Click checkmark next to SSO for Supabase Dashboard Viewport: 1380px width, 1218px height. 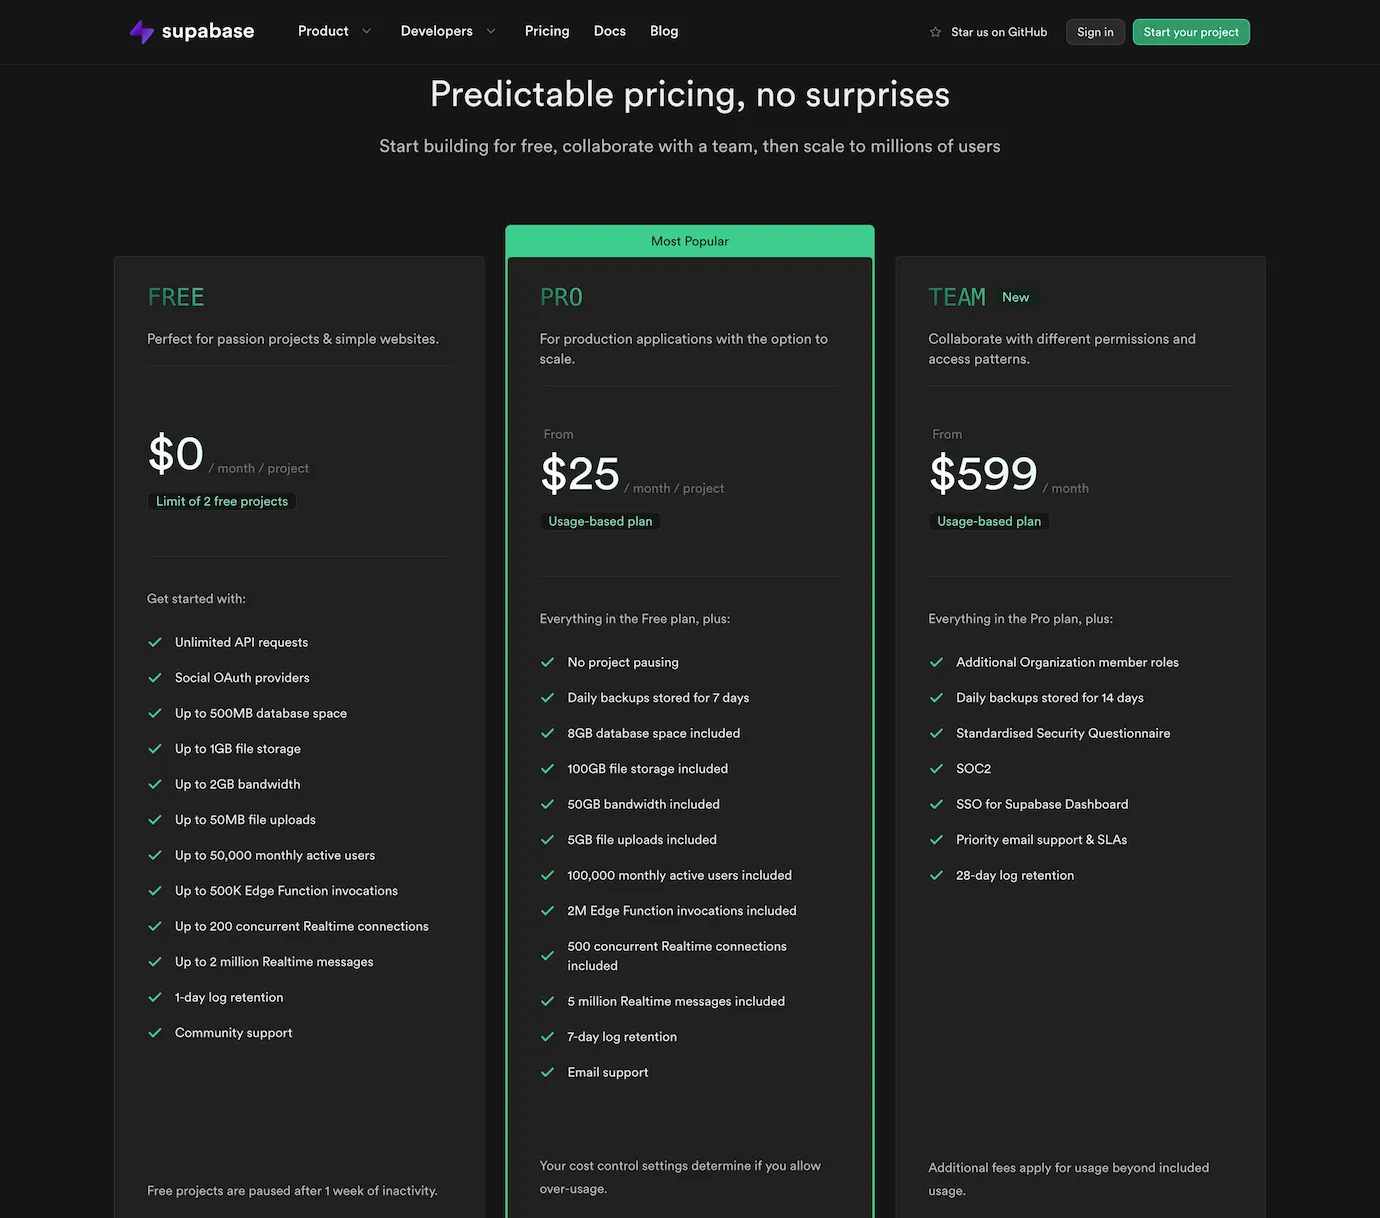pos(936,804)
